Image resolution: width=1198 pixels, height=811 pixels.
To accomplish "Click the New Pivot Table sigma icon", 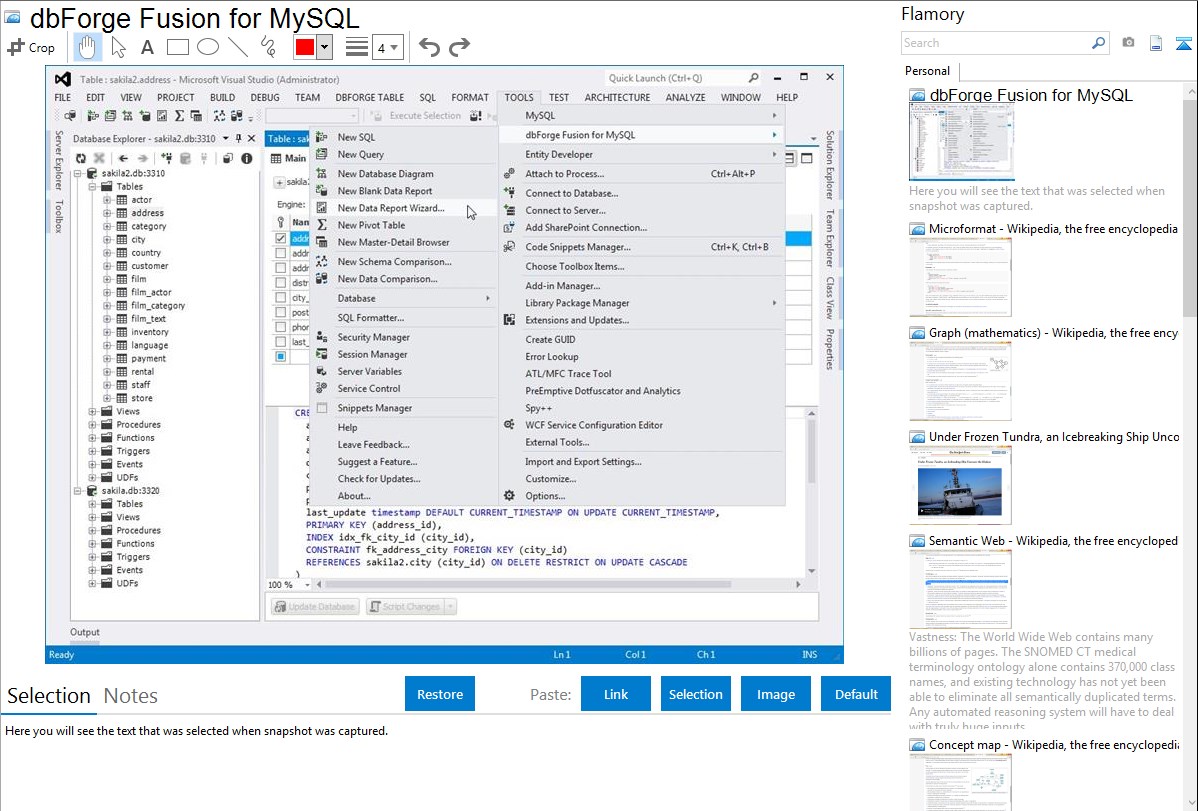I will [x=322, y=225].
